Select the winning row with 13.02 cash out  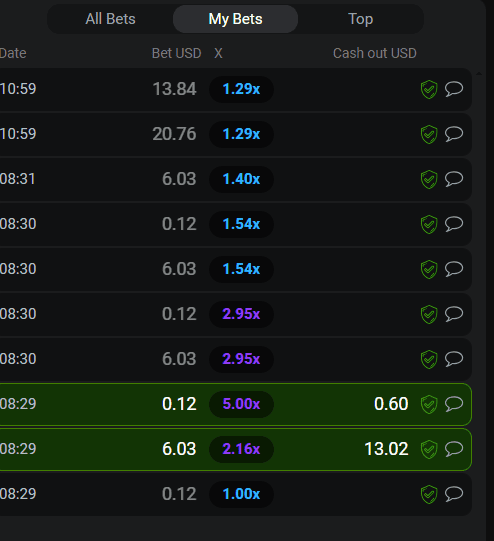click(236, 450)
